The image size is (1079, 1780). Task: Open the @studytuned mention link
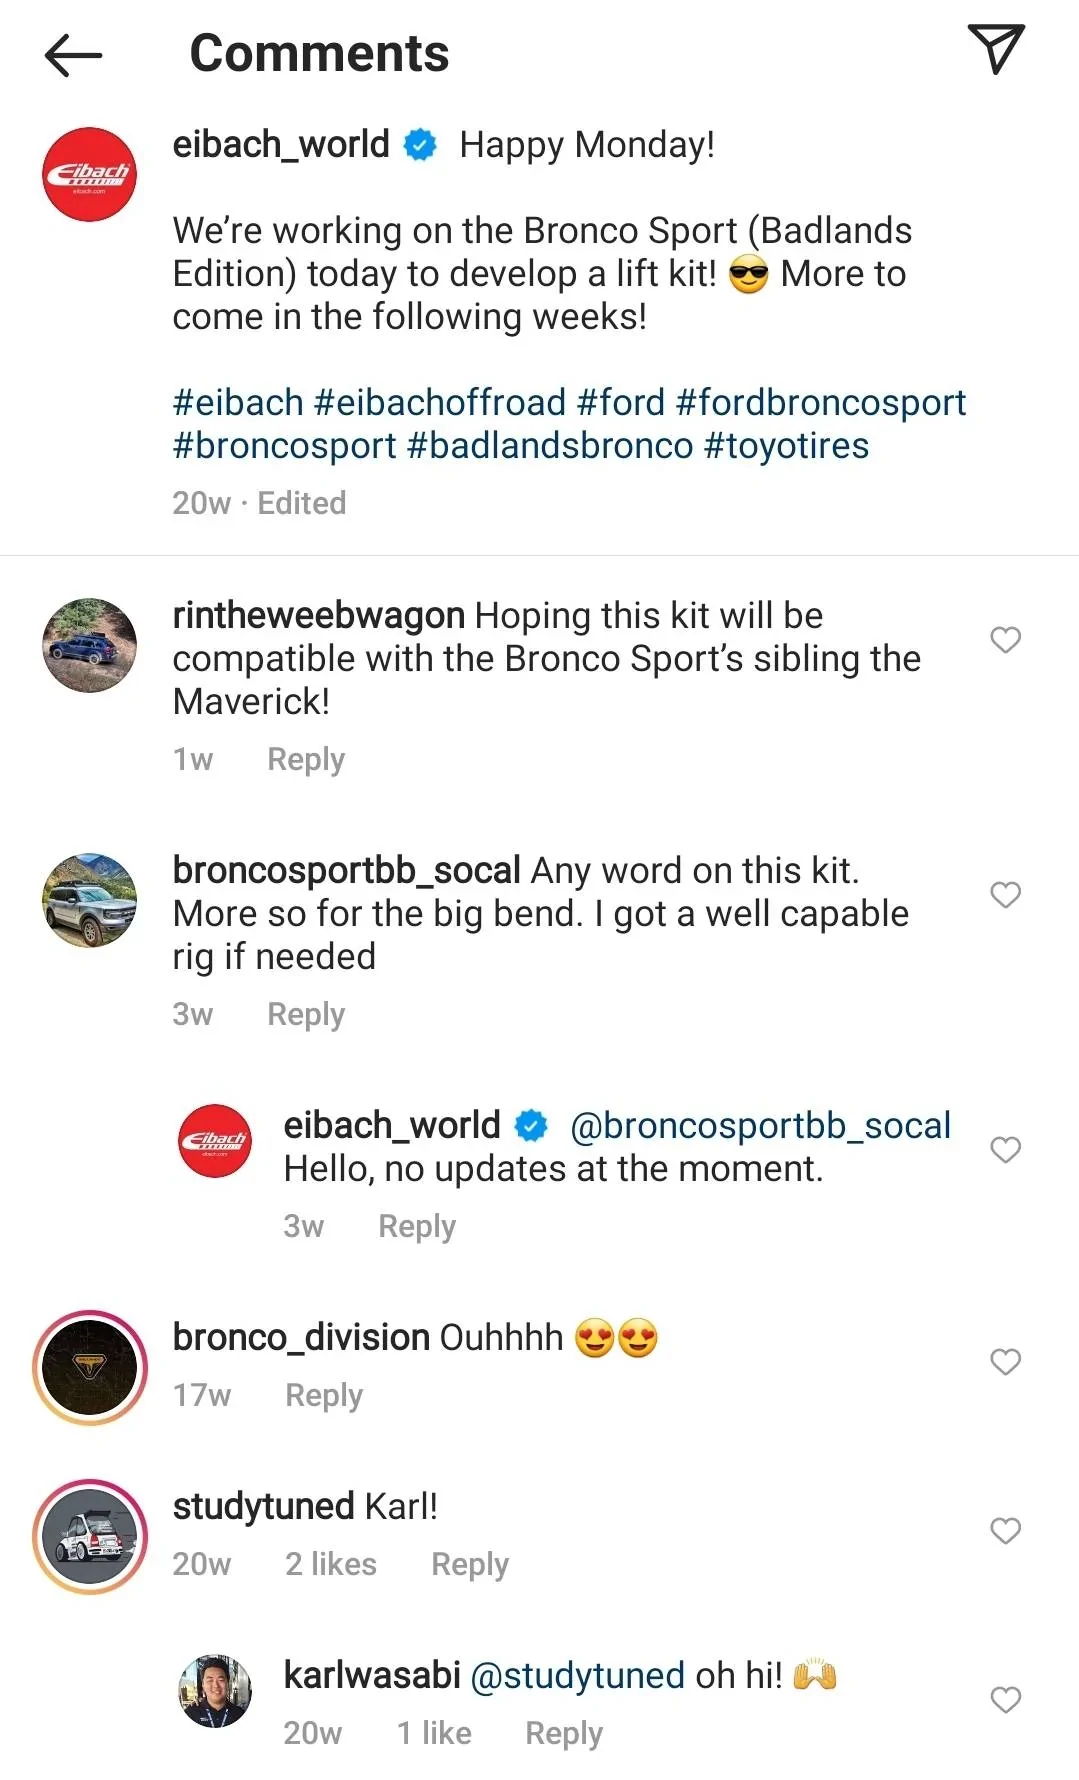577,1676
